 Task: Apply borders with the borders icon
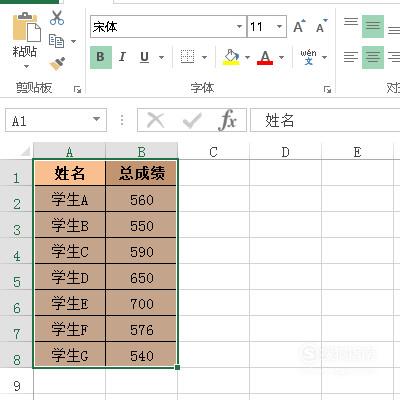pyautogui.click(x=187, y=57)
